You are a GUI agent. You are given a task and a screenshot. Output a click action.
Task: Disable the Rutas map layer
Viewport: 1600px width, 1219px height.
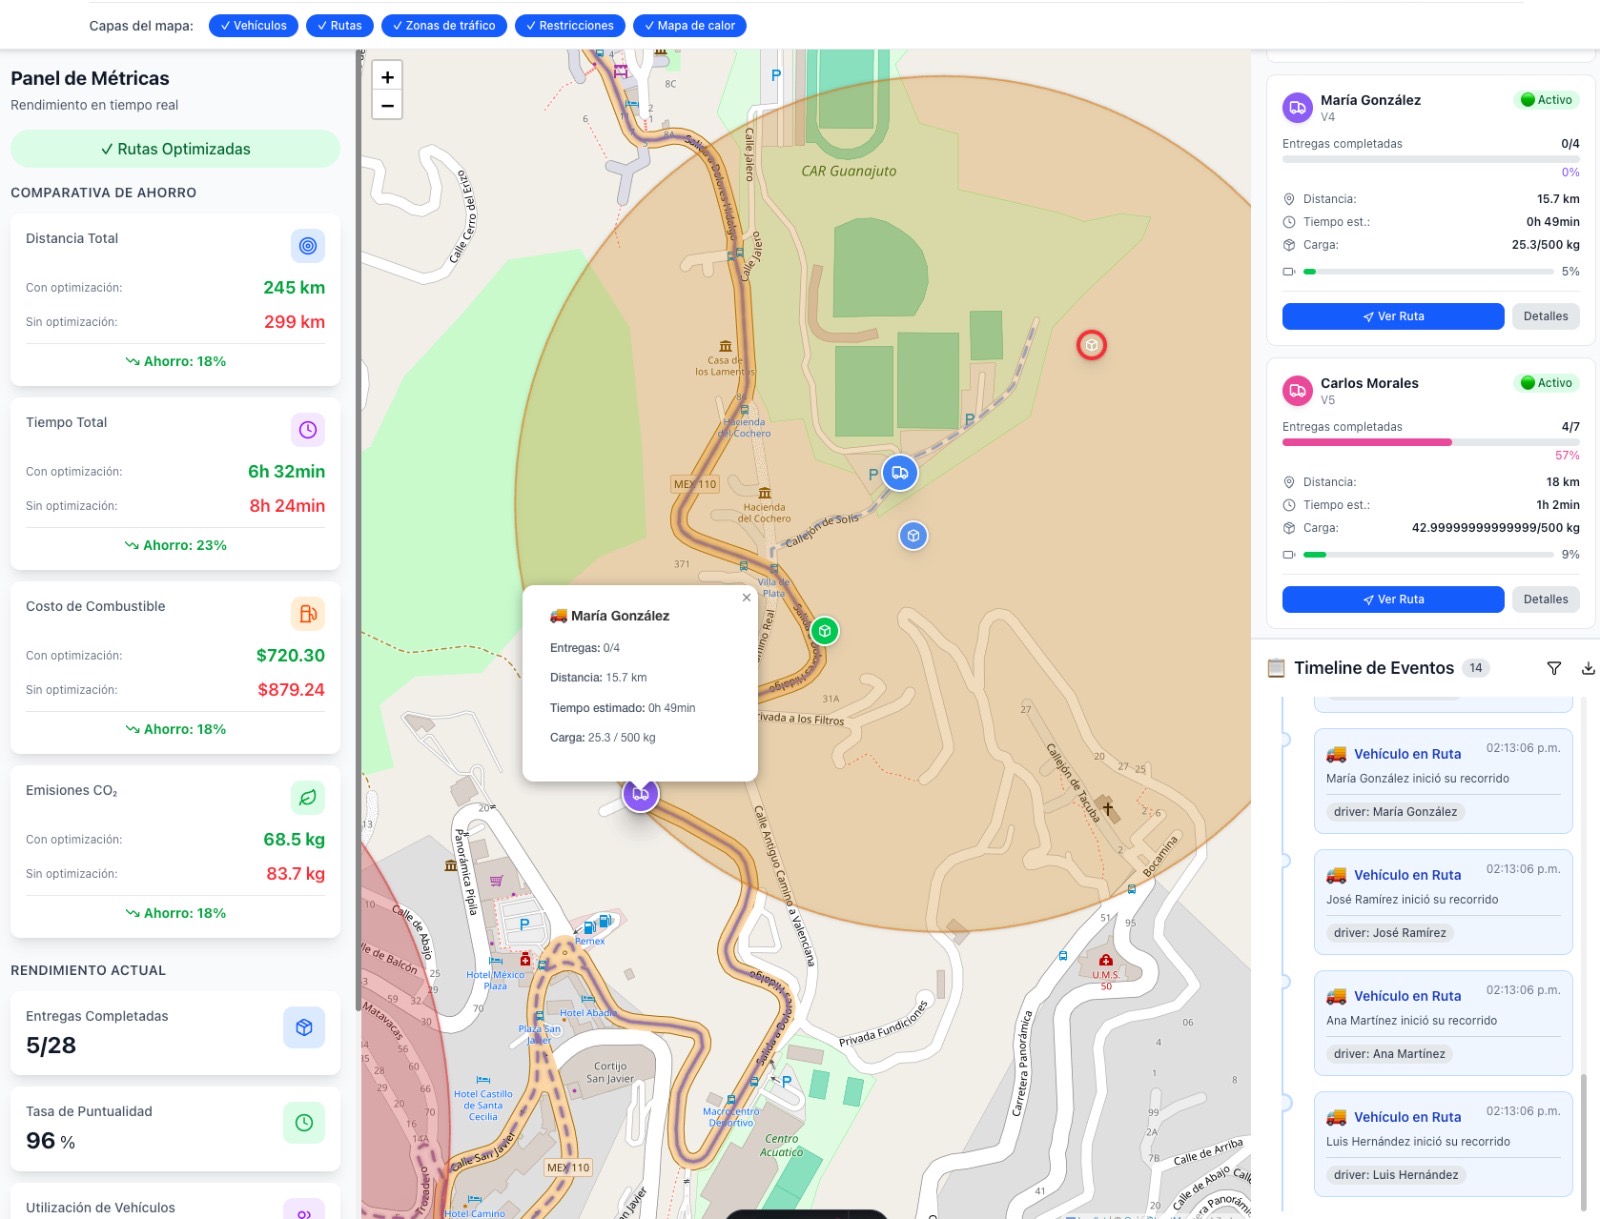pyautogui.click(x=340, y=26)
